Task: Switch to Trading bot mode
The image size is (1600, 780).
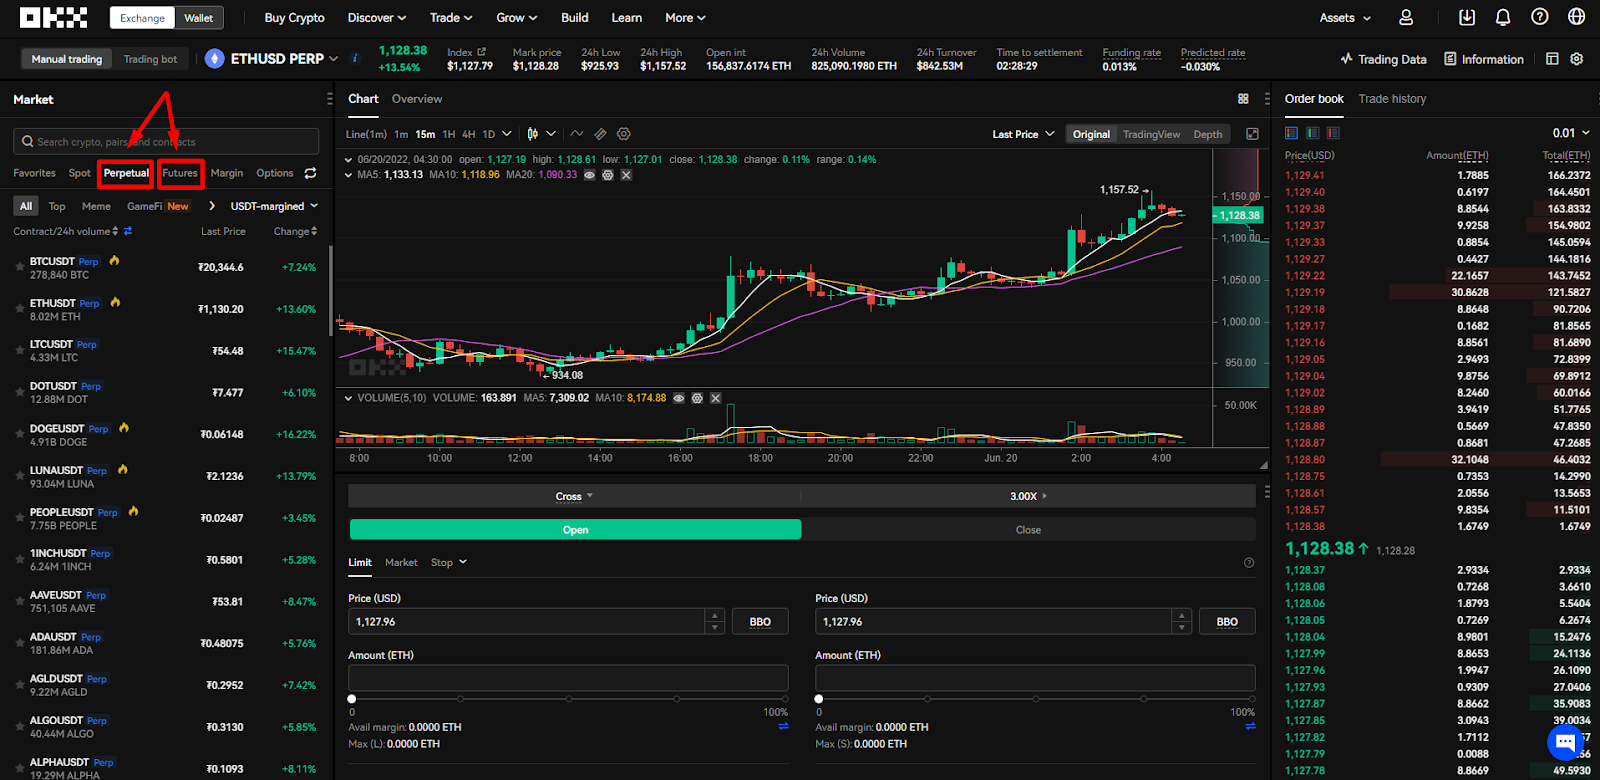Action: 150,59
